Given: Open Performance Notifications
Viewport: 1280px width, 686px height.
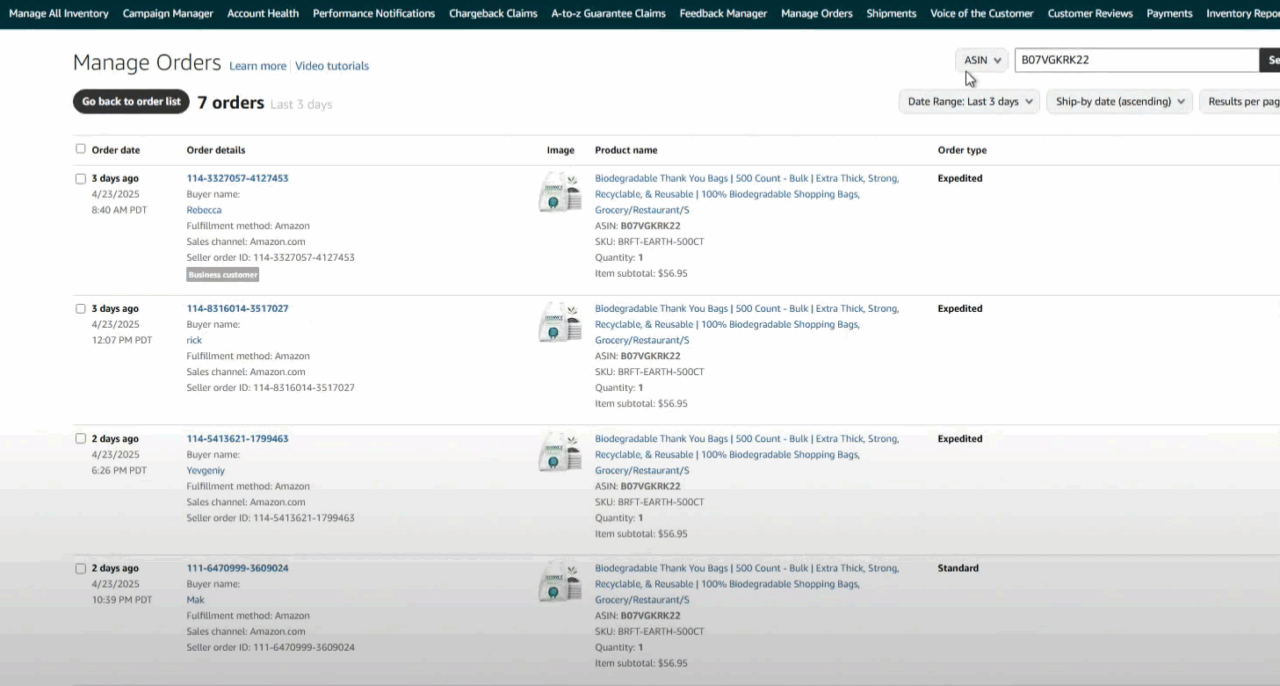Looking at the screenshot, I should [374, 13].
